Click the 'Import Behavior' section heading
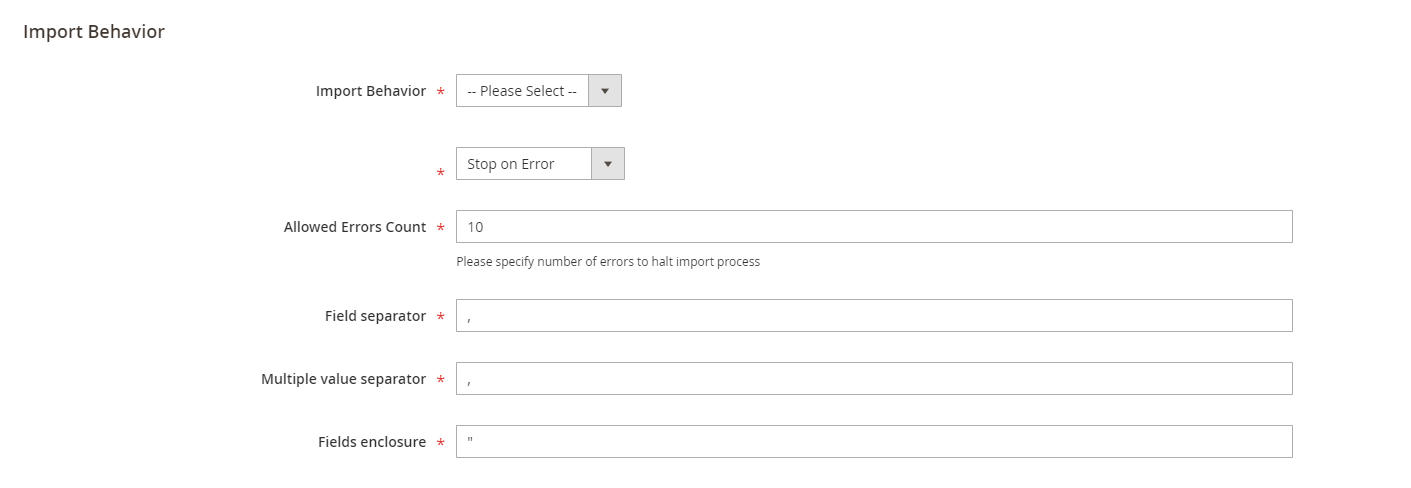This screenshot has height=488, width=1411. point(94,32)
